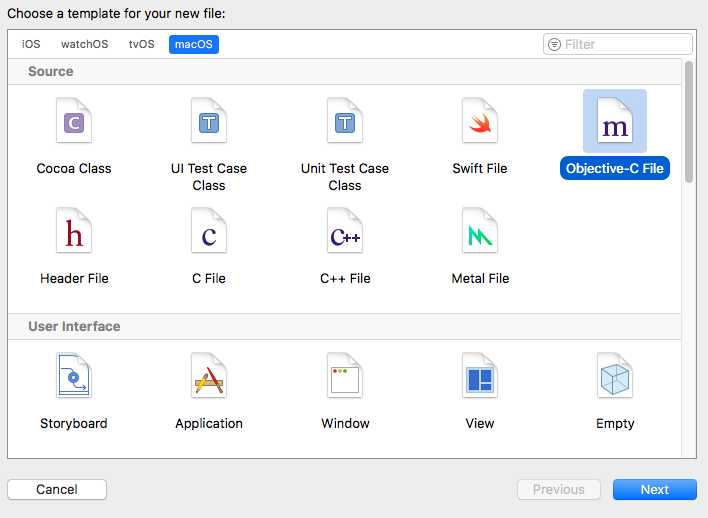Choose the Storyboard template icon
The image size is (708, 518).
click(74, 375)
